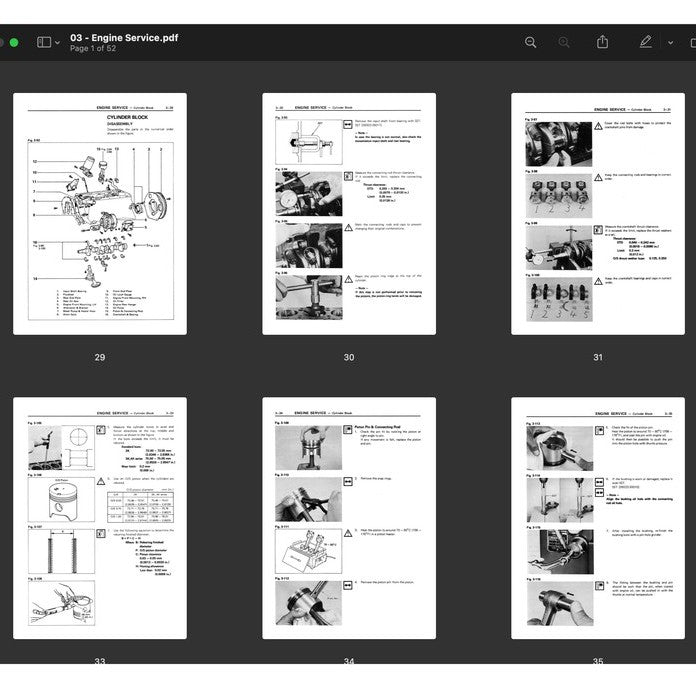
Task: Select the page 29 Cylinder Block thumbnail
Action: [x=99, y=214]
